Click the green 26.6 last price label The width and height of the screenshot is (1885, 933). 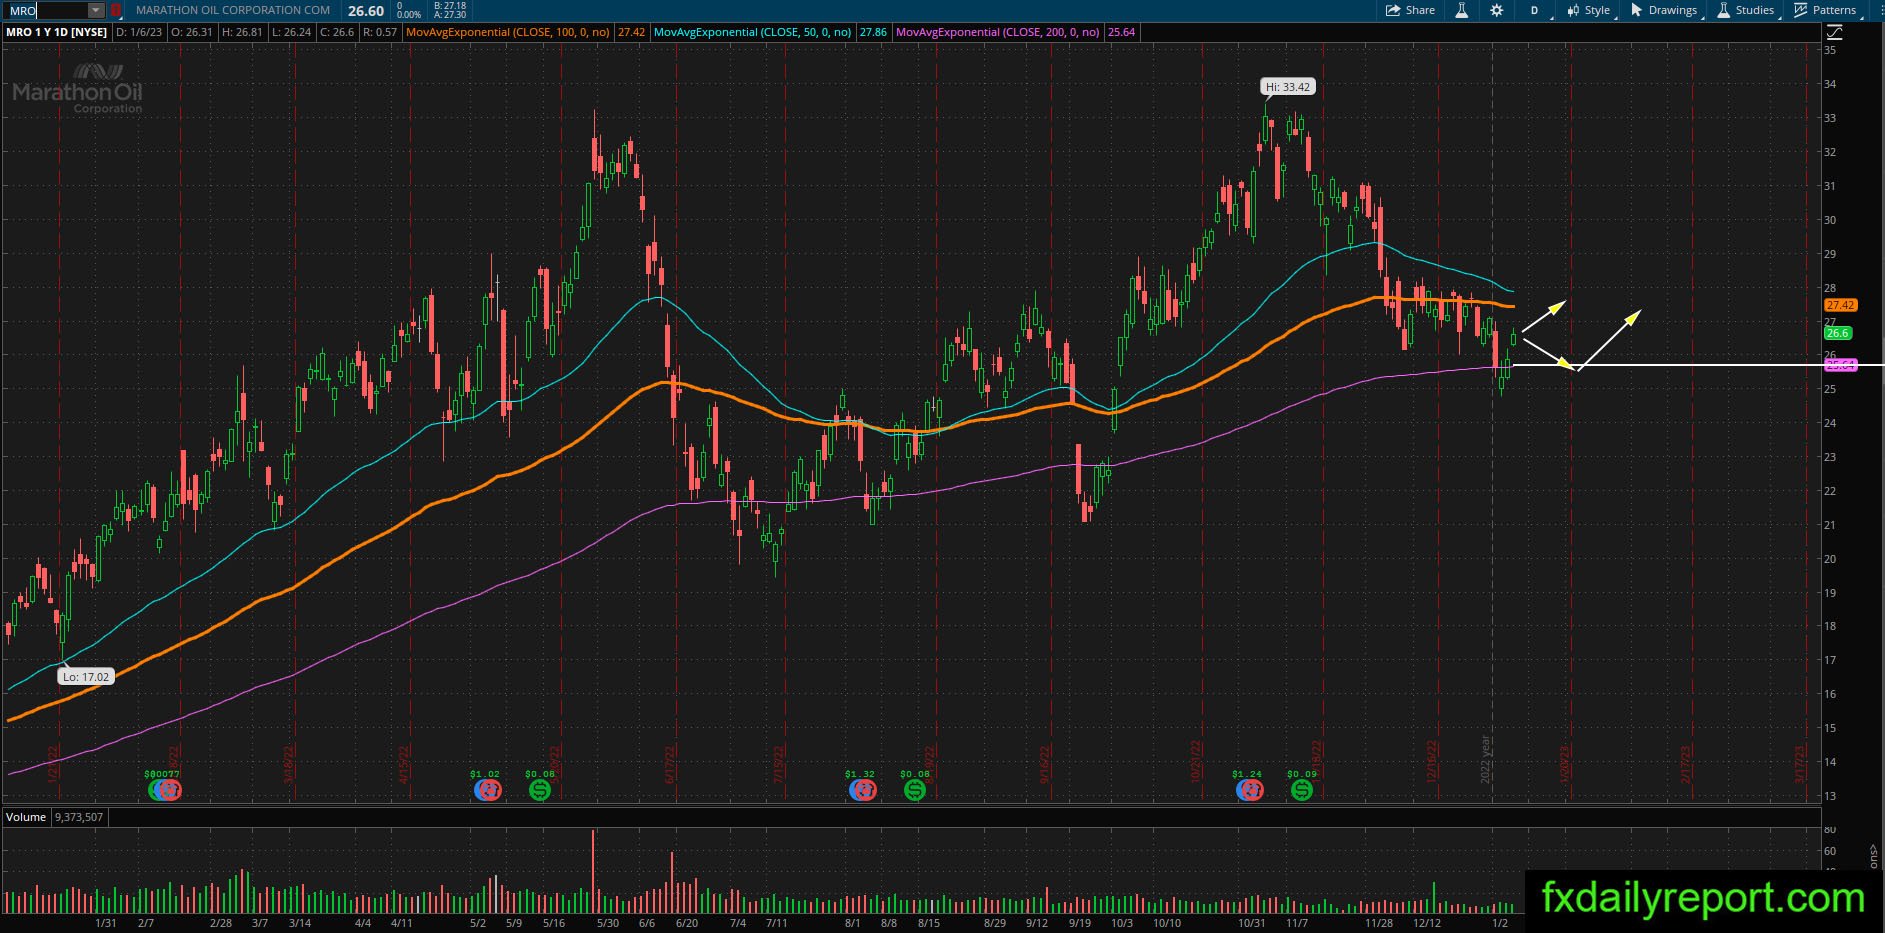[x=1838, y=333]
